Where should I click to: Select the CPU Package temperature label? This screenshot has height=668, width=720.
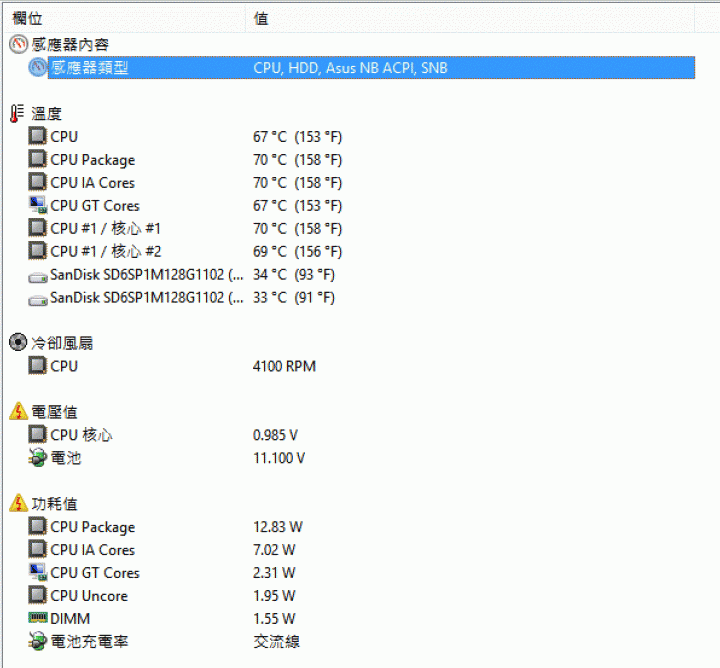(x=93, y=160)
